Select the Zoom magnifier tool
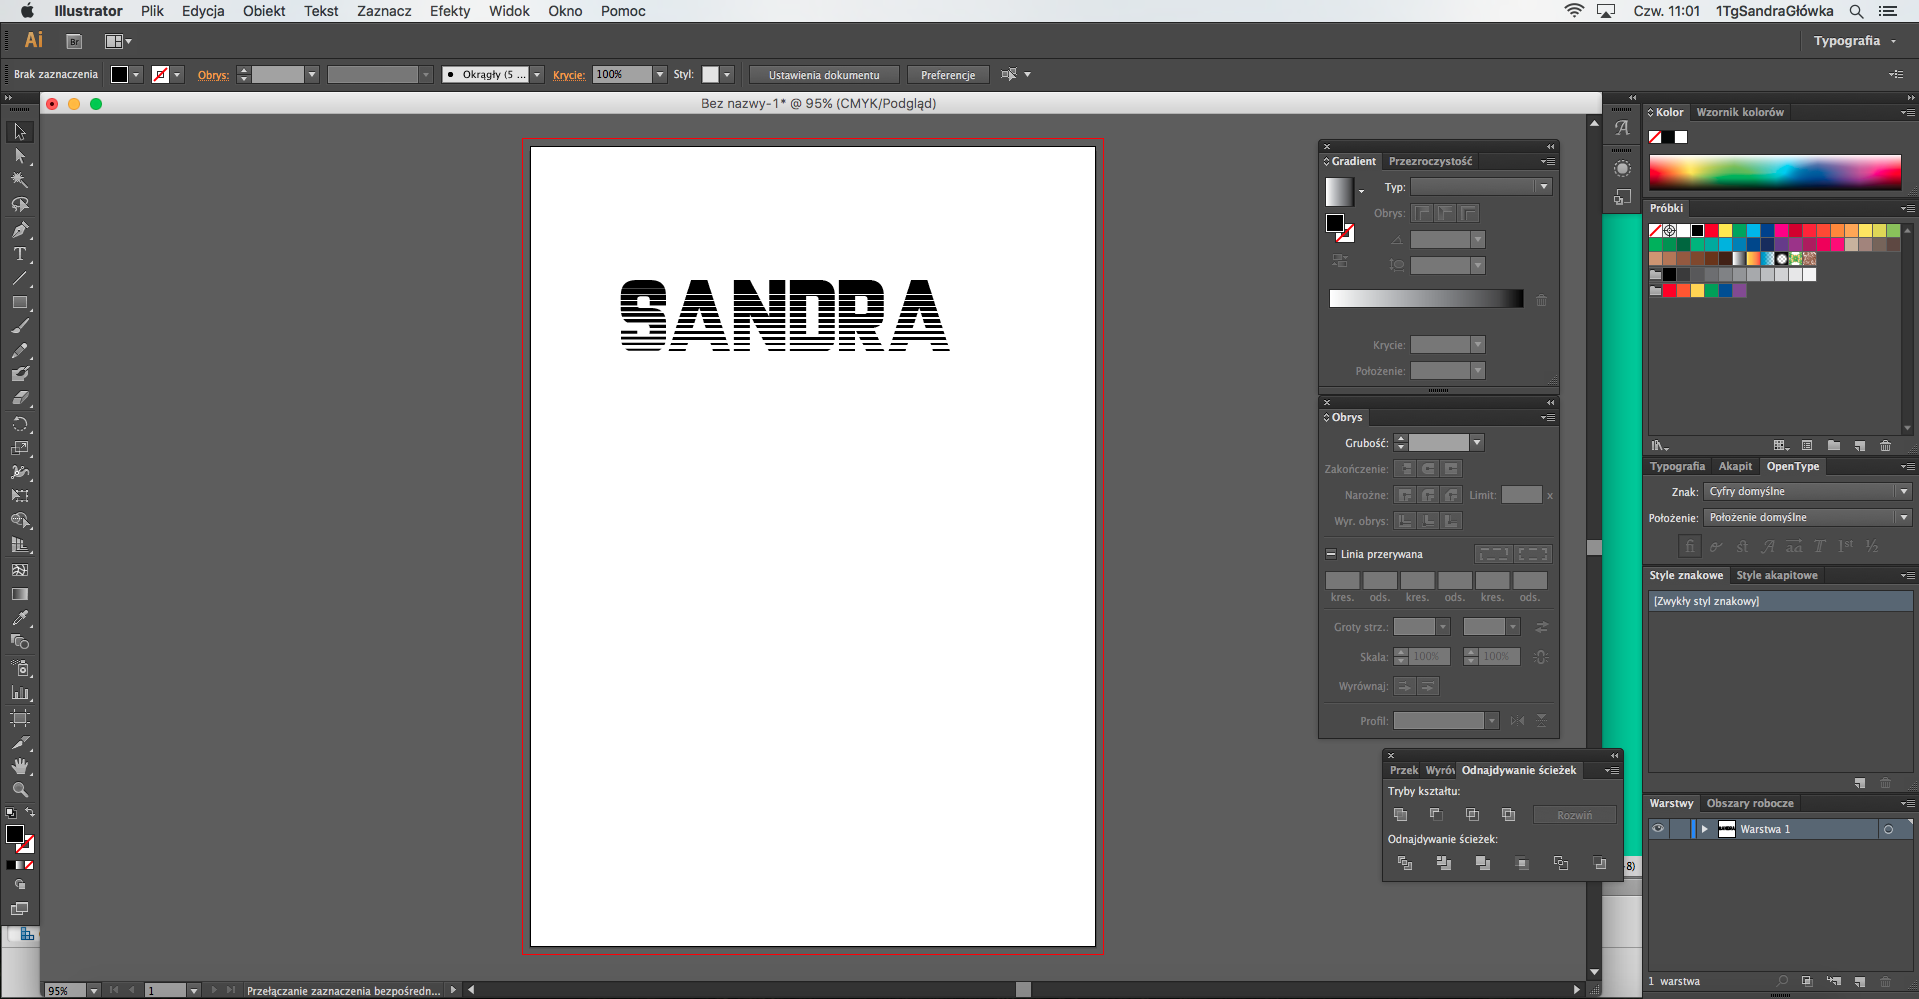The width and height of the screenshot is (1919, 999). pos(20,790)
